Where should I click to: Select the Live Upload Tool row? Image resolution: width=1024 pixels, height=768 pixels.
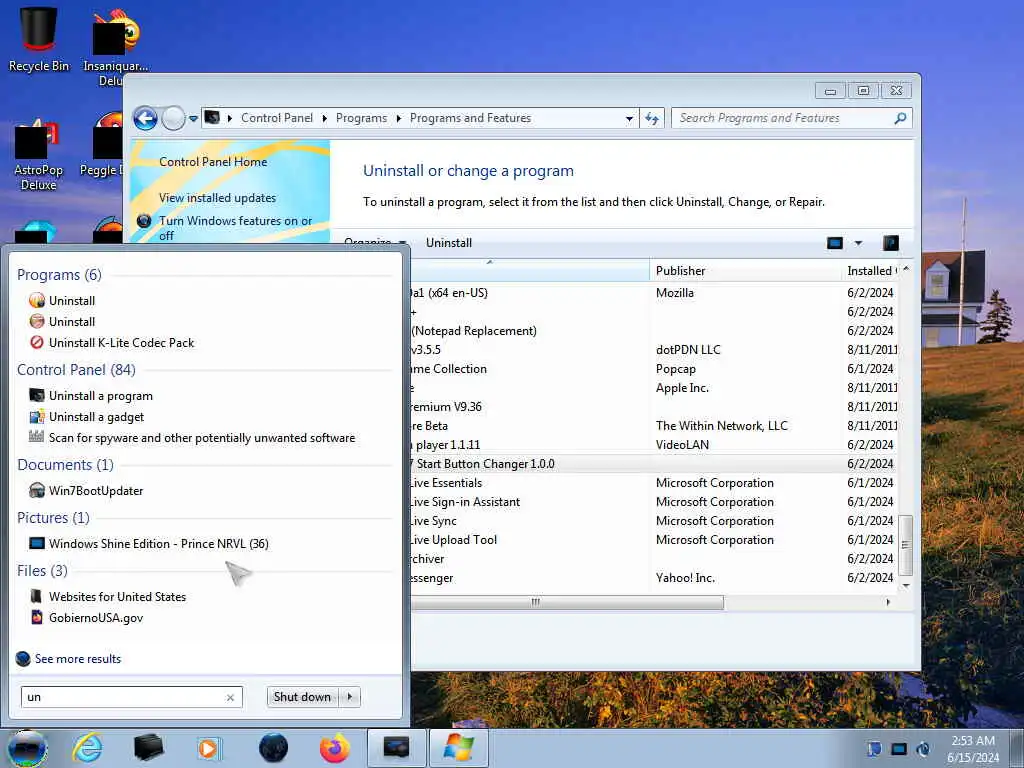(654, 539)
